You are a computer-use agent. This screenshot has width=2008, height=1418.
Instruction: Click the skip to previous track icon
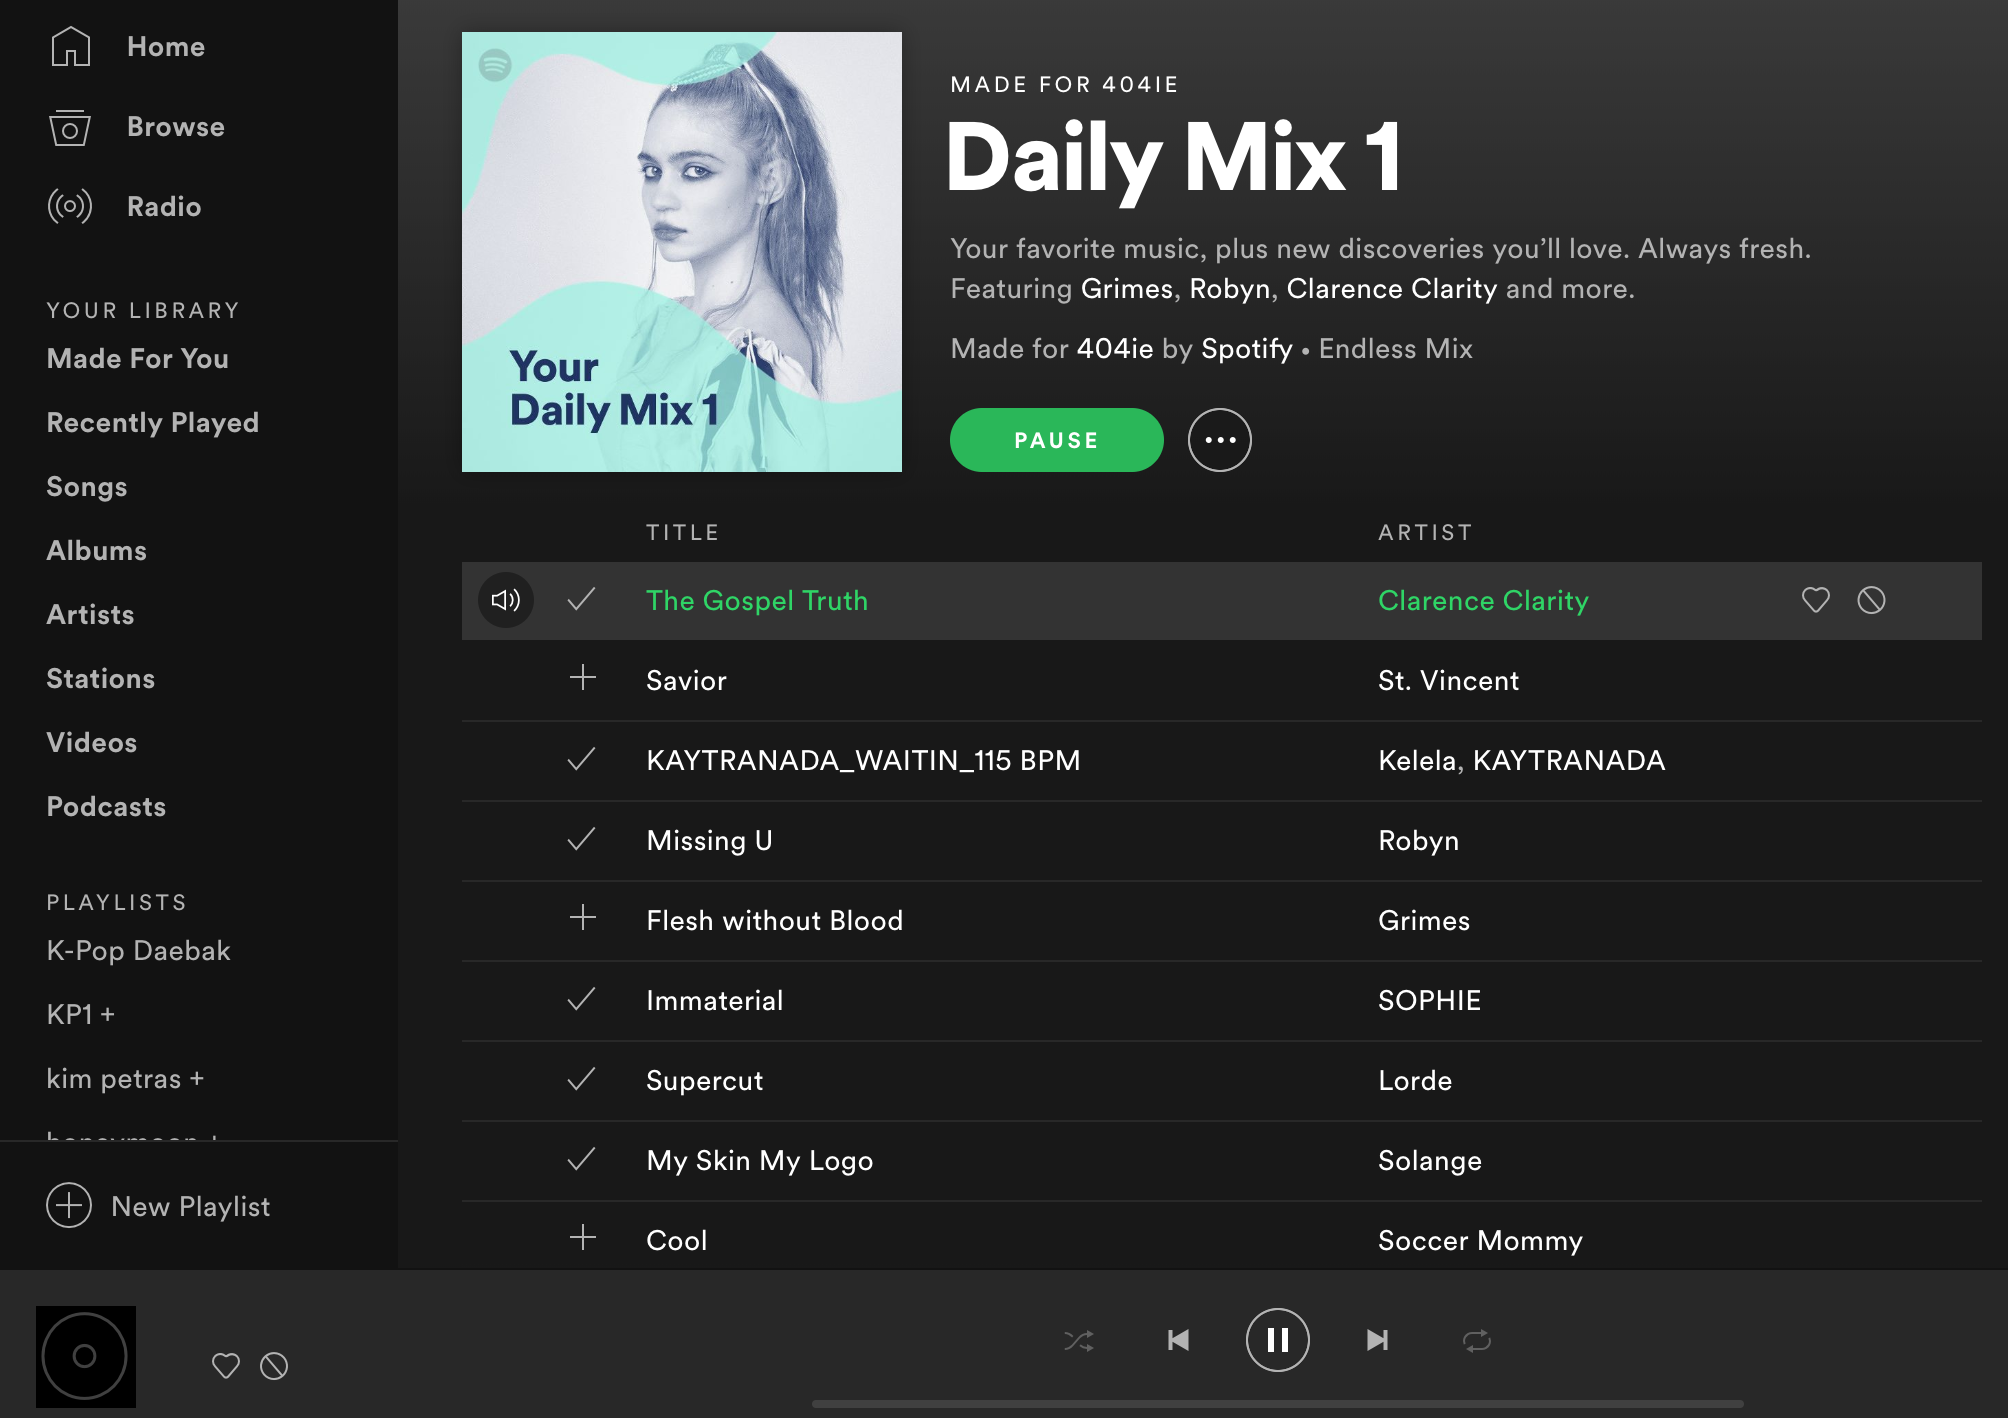[1178, 1340]
